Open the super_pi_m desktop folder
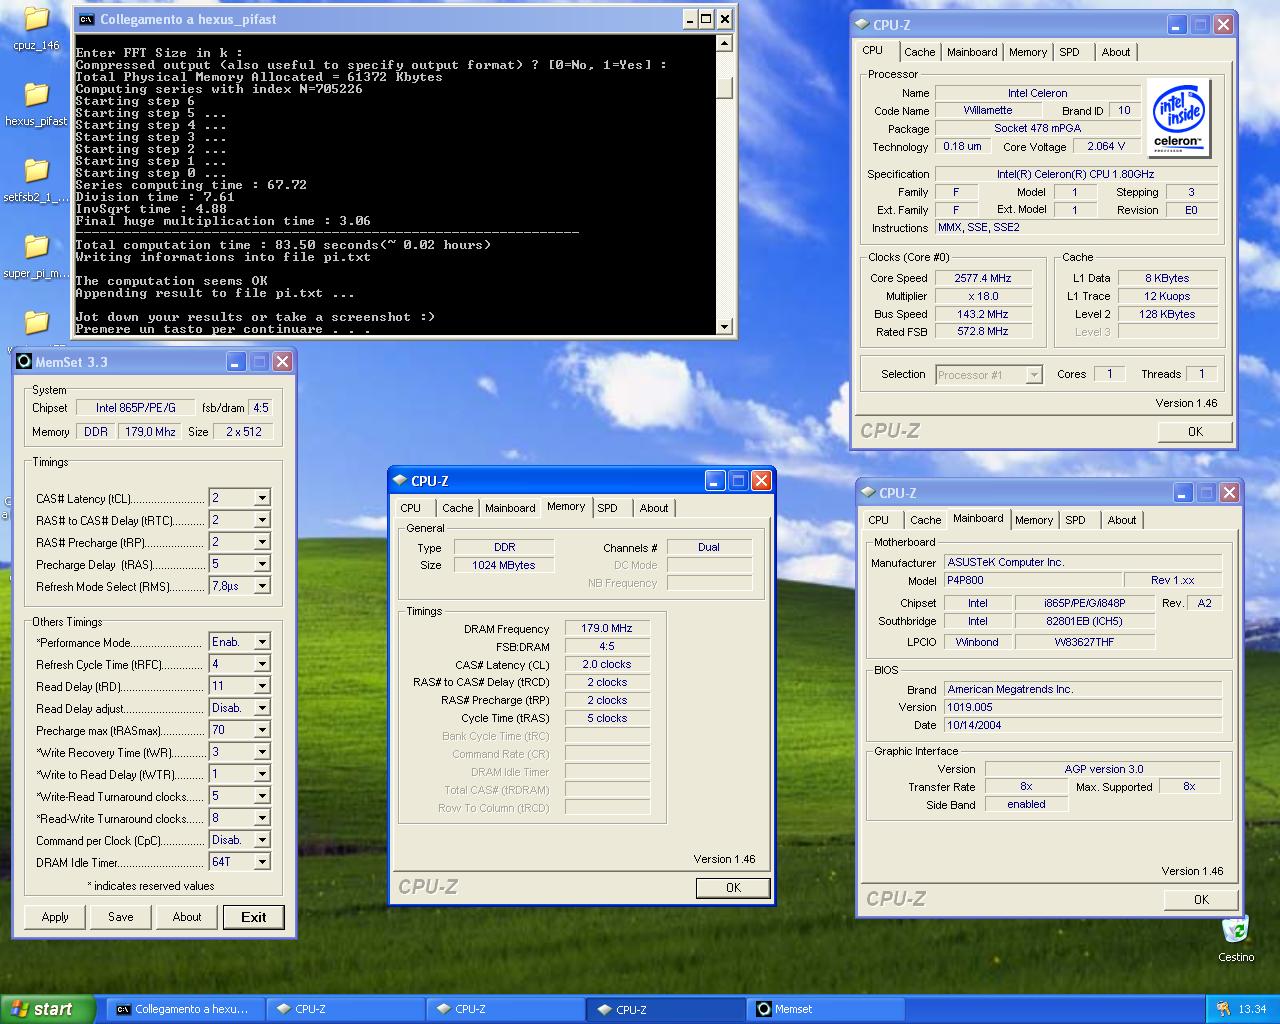The width and height of the screenshot is (1280, 1024). coord(36,256)
